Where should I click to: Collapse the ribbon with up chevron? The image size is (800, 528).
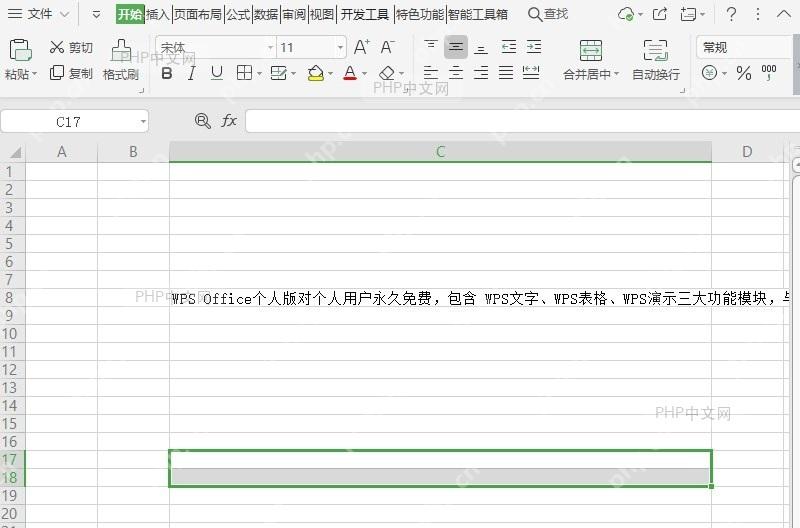click(784, 14)
